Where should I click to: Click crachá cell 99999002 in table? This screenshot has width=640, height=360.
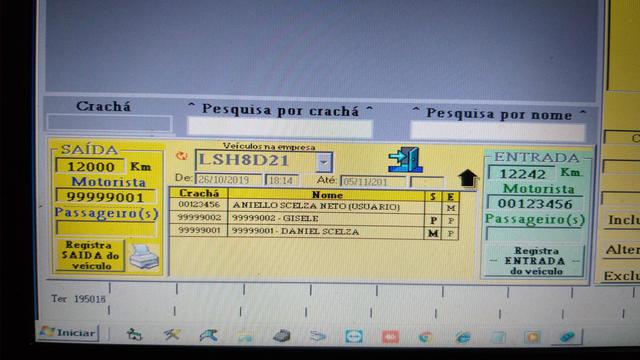point(199,218)
